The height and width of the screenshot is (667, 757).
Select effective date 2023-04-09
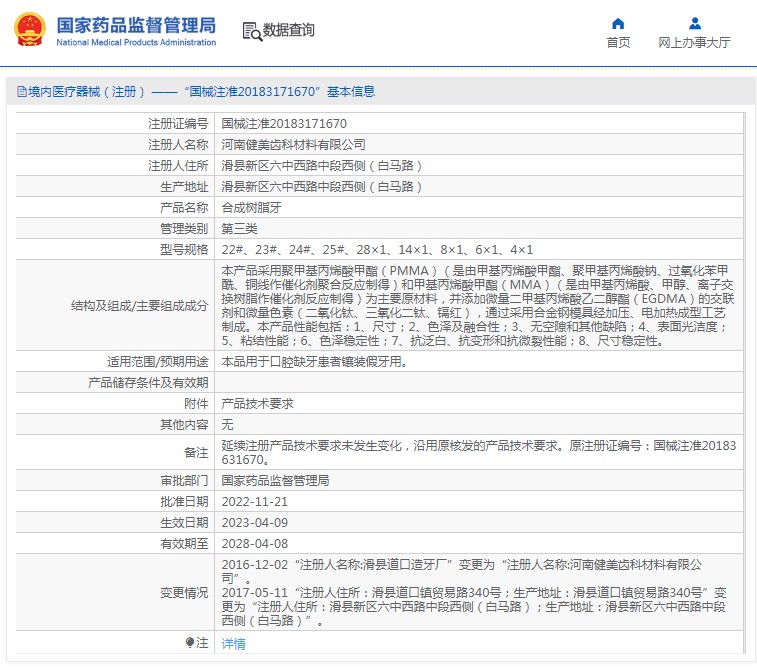[254, 522]
